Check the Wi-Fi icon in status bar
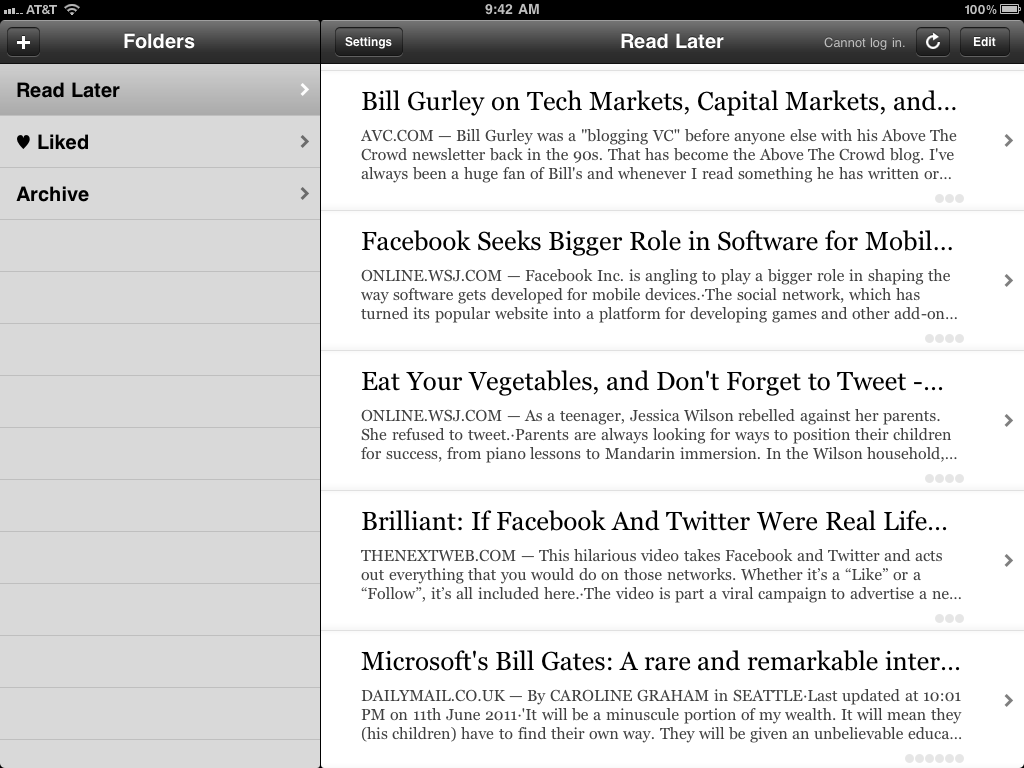 pyautogui.click(x=72, y=9)
